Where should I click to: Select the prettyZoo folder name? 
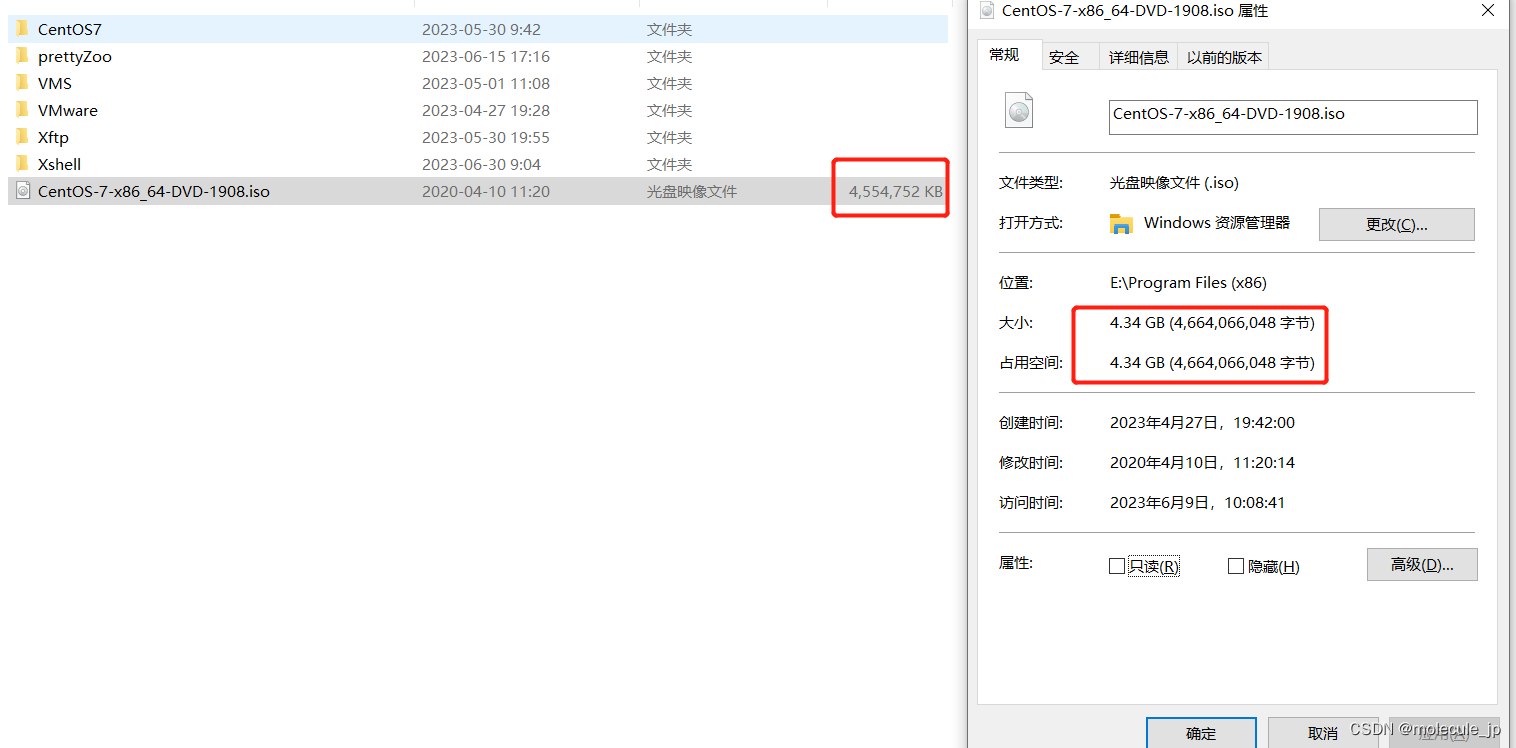[75, 56]
